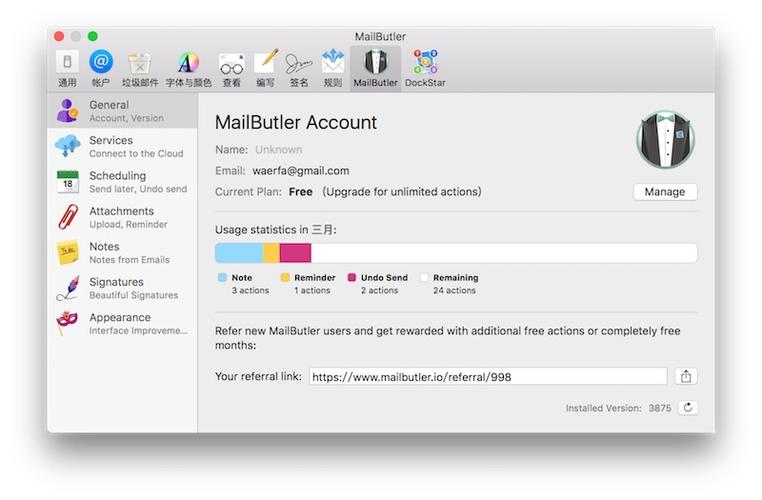Click the referral link text field
Image resolution: width=762 pixels, height=500 pixels.
click(x=488, y=377)
